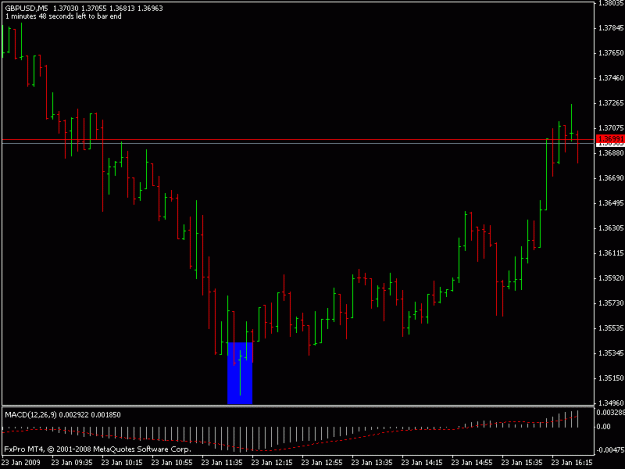
Task: Click the MACD 0.00 scale label
Action: click(604, 427)
